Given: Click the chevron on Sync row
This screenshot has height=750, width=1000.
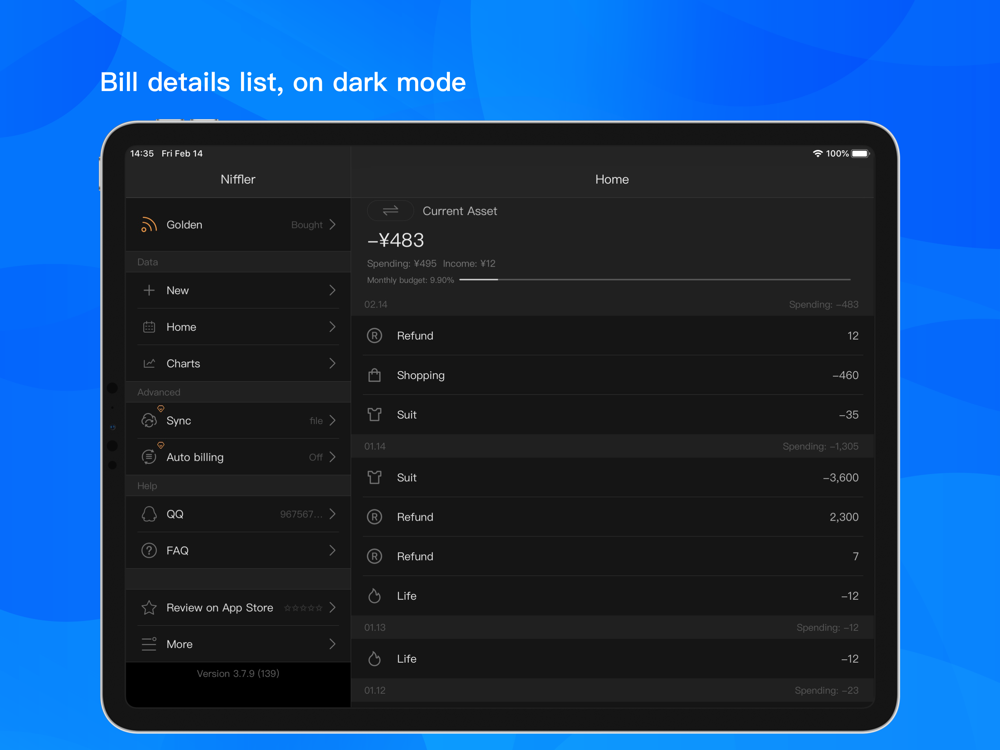Looking at the screenshot, I should pyautogui.click(x=332, y=420).
